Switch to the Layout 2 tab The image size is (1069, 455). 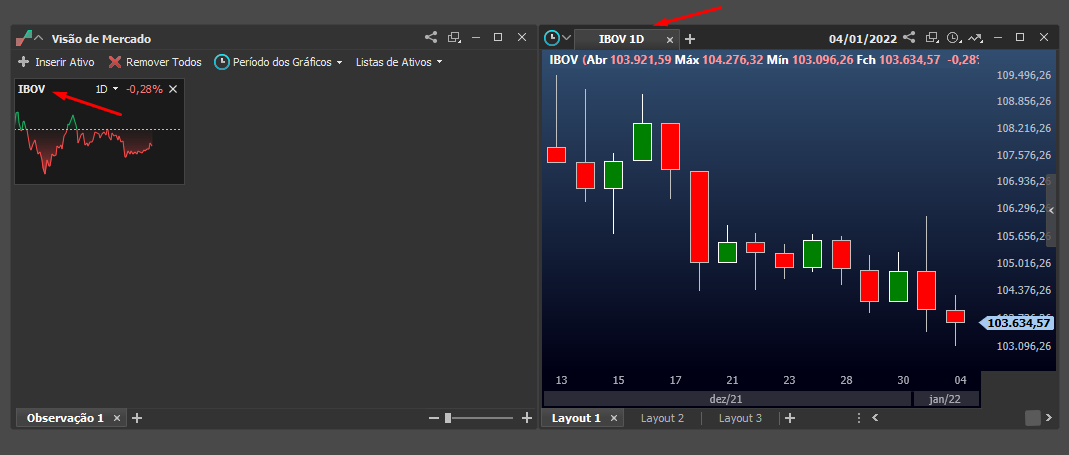(662, 418)
